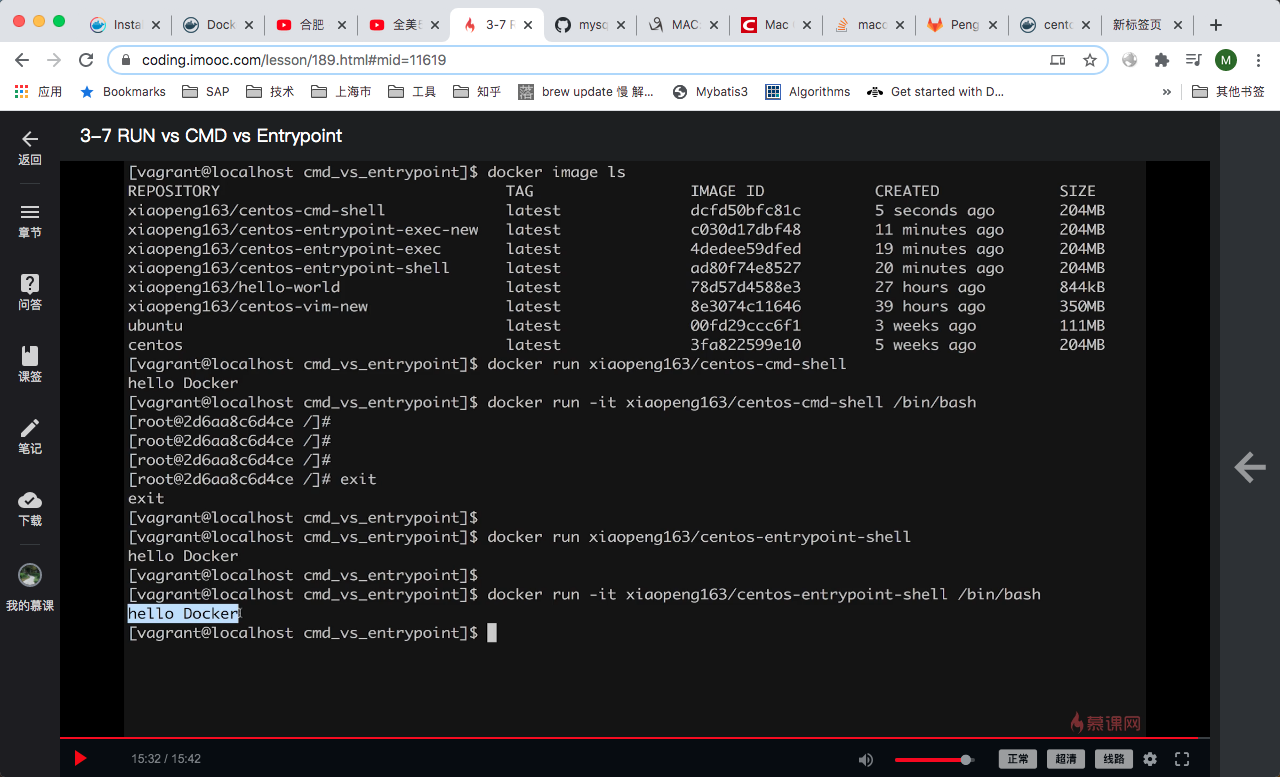Close the 新标签页 tab

pyautogui.click(x=1178, y=25)
